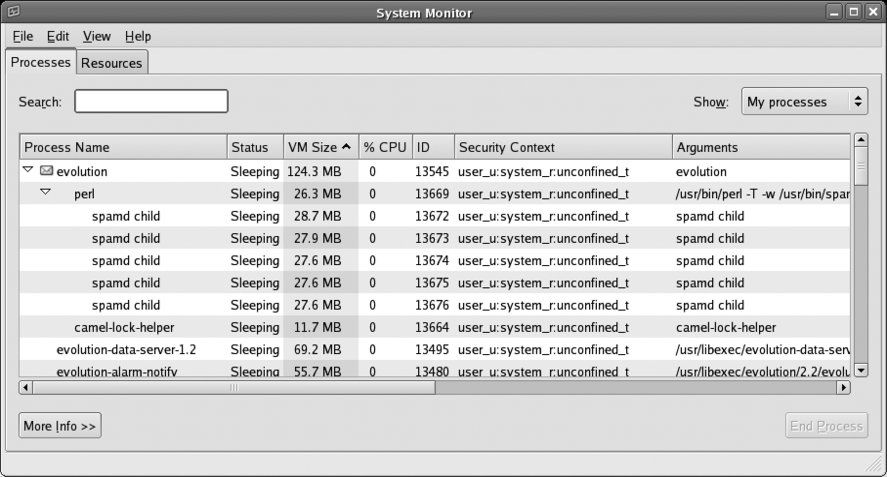This screenshot has width=887, height=477.
Task: Minimize the System Monitor window
Action: click(834, 12)
